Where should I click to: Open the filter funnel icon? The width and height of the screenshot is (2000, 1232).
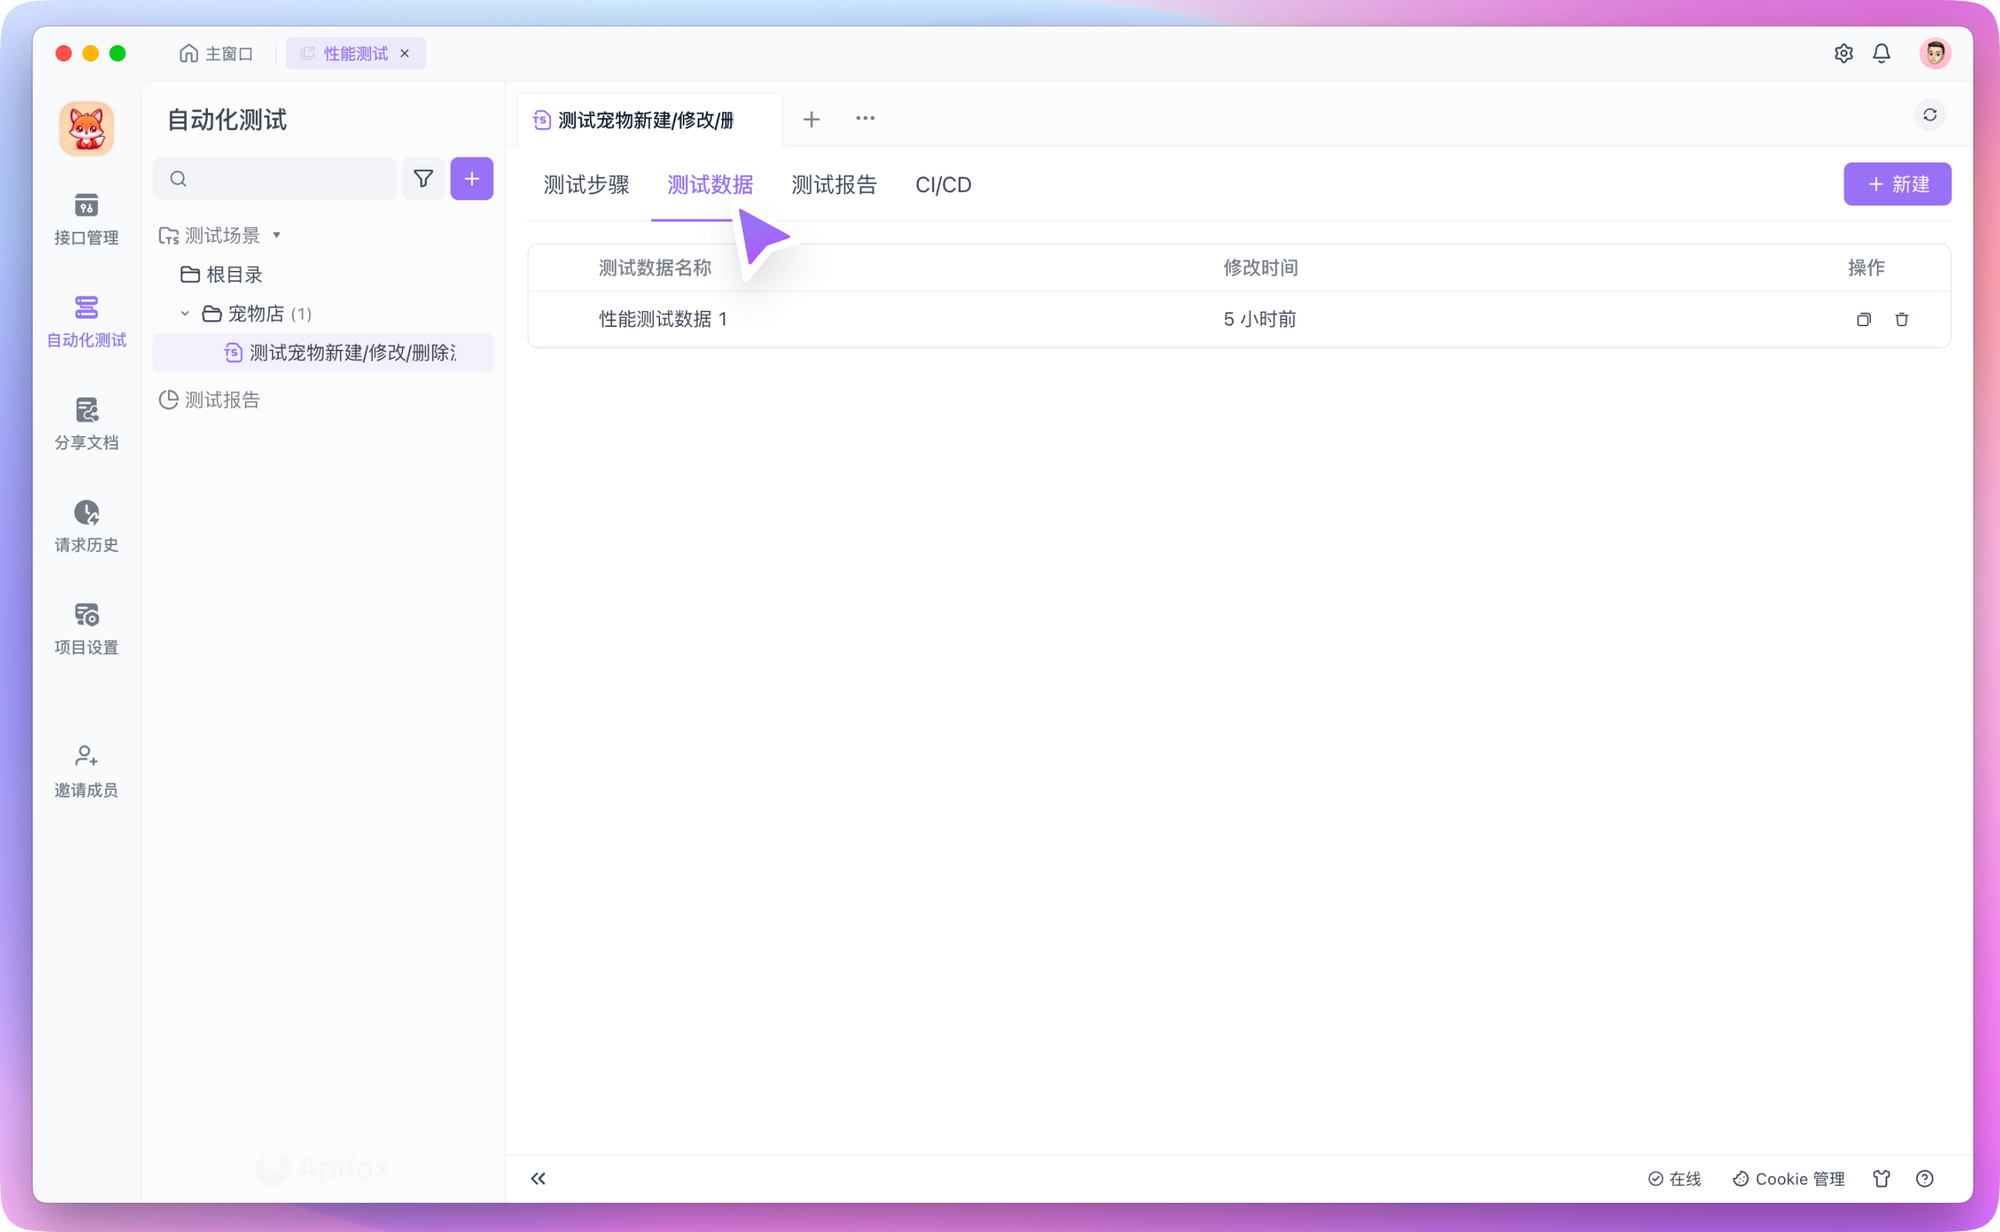(x=423, y=179)
